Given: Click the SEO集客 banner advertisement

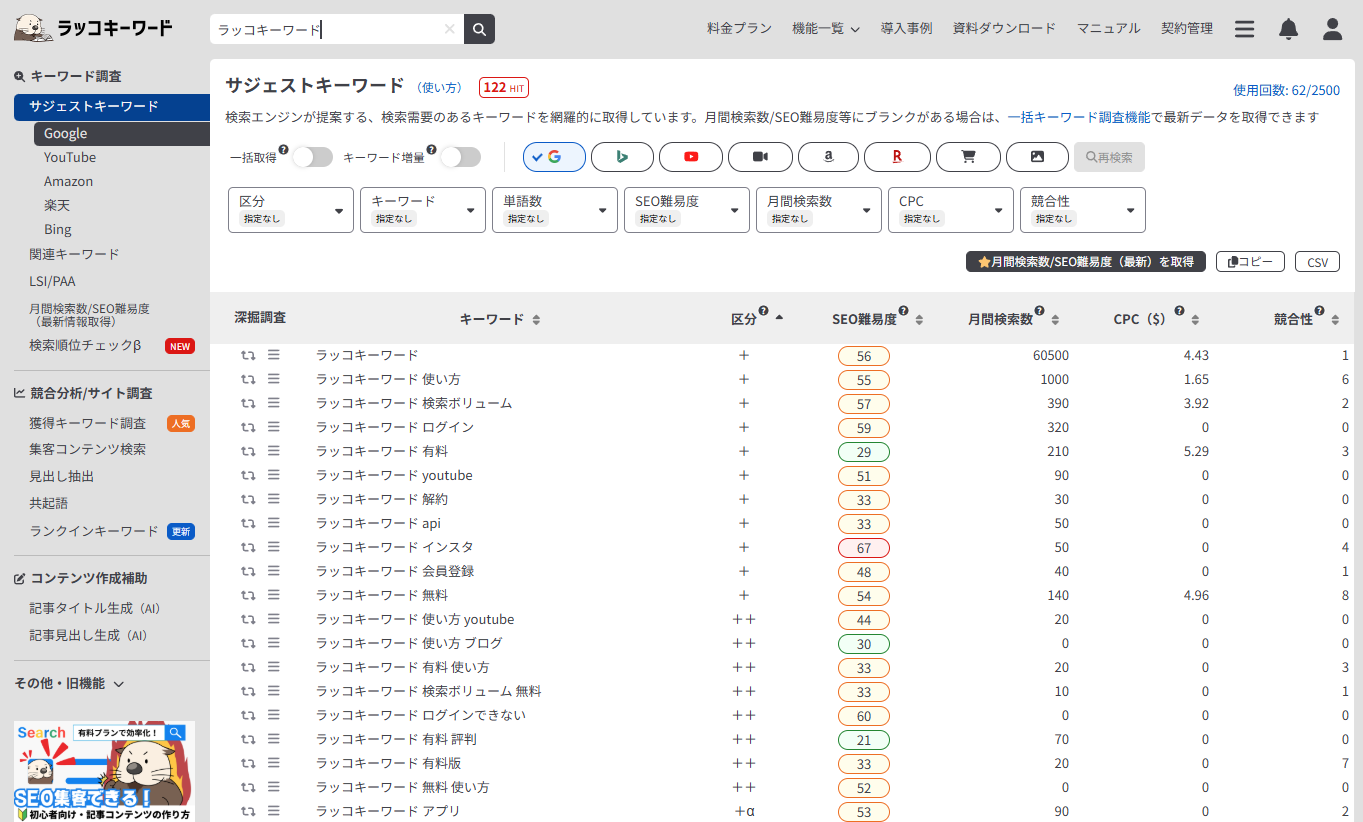Looking at the screenshot, I should click(x=104, y=771).
